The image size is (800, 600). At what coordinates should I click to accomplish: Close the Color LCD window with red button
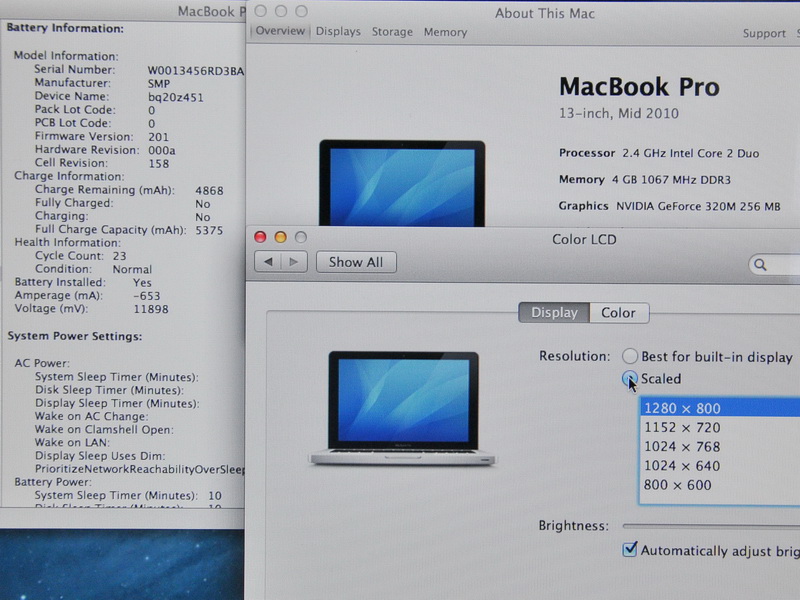(260, 237)
